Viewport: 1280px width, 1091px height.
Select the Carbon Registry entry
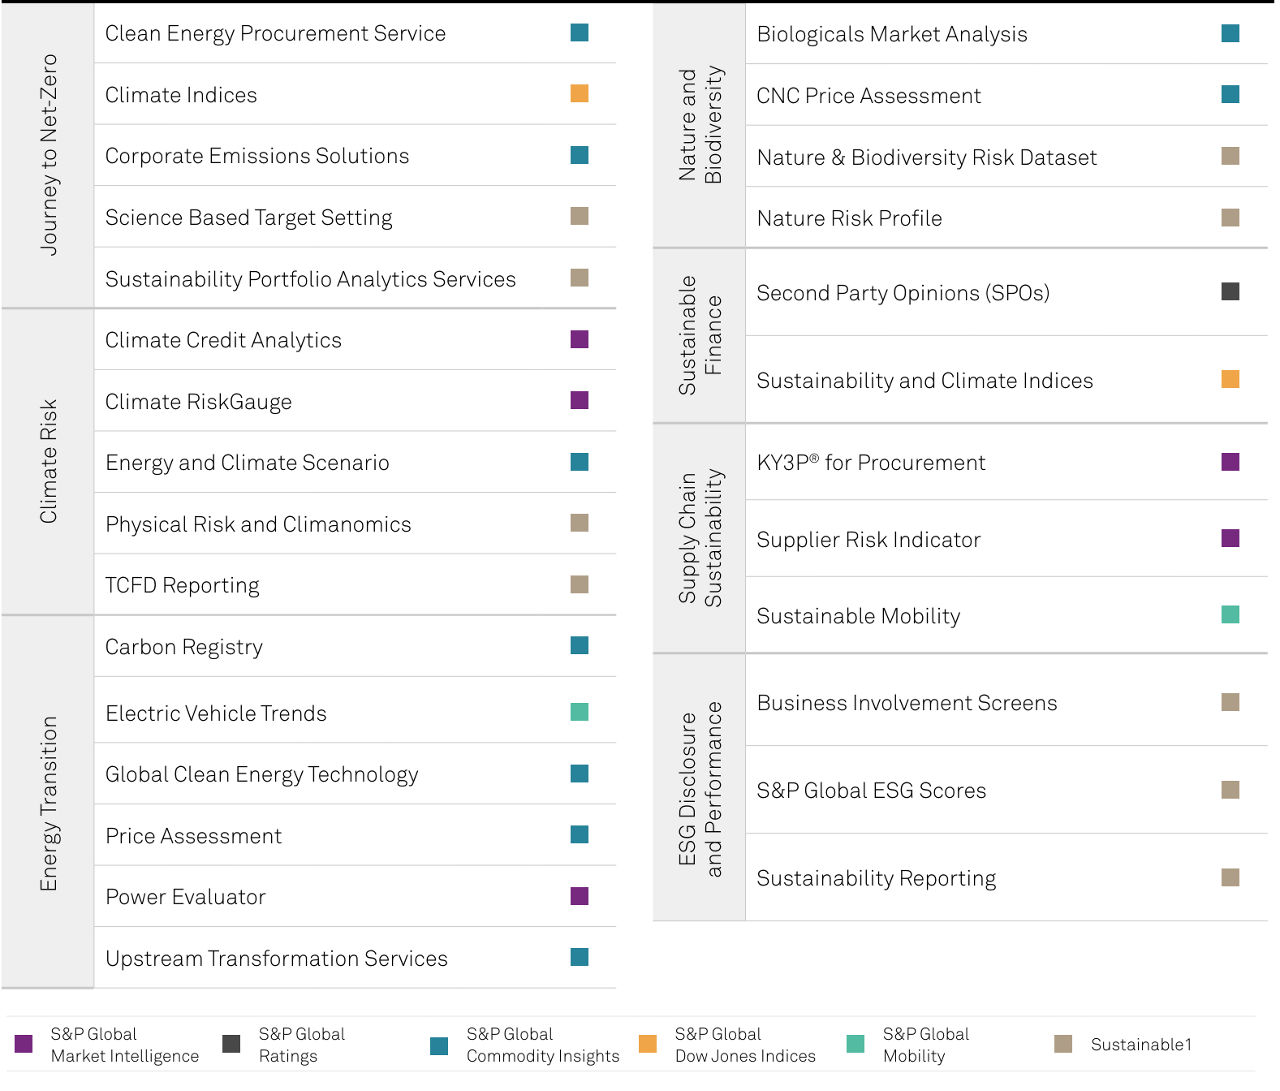184,647
